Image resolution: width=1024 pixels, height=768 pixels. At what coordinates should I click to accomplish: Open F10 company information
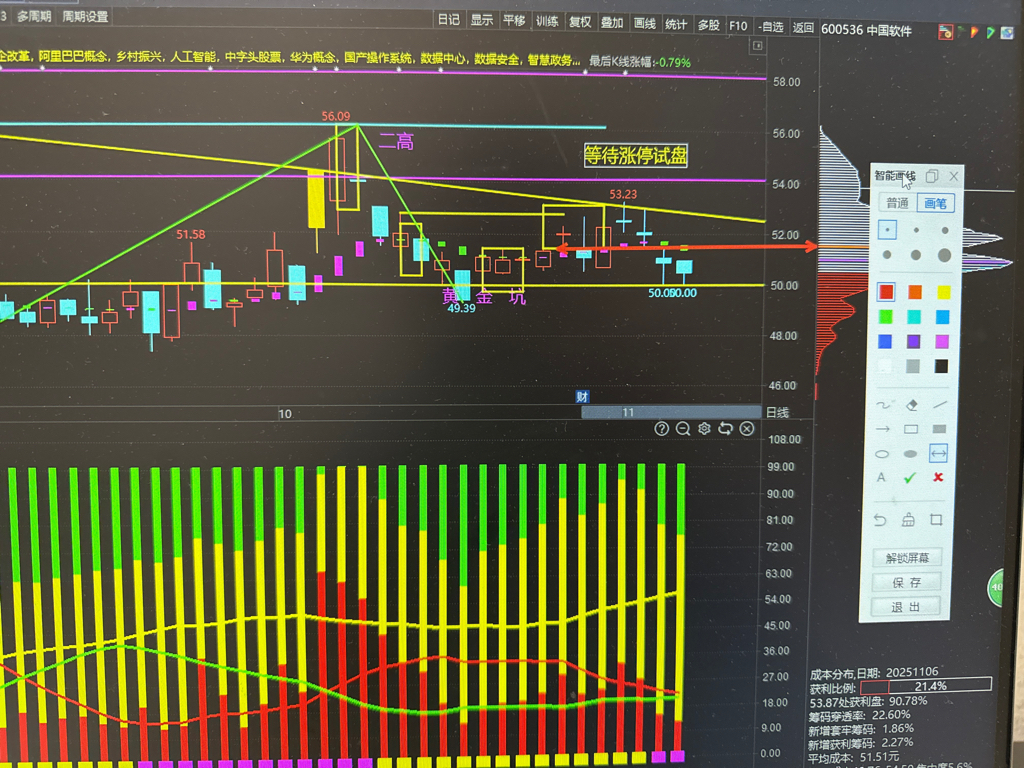[738, 25]
